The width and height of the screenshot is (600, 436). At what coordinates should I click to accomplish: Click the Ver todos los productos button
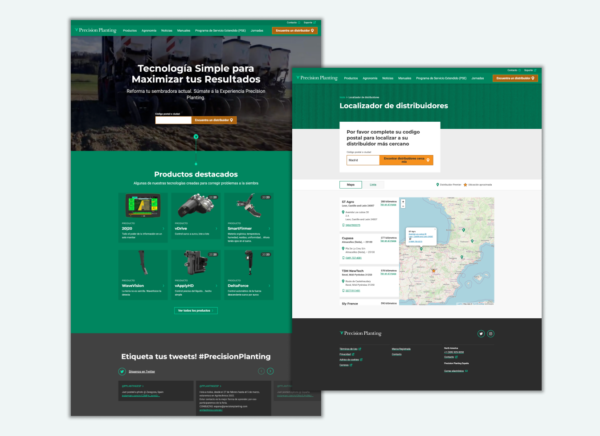click(196, 310)
